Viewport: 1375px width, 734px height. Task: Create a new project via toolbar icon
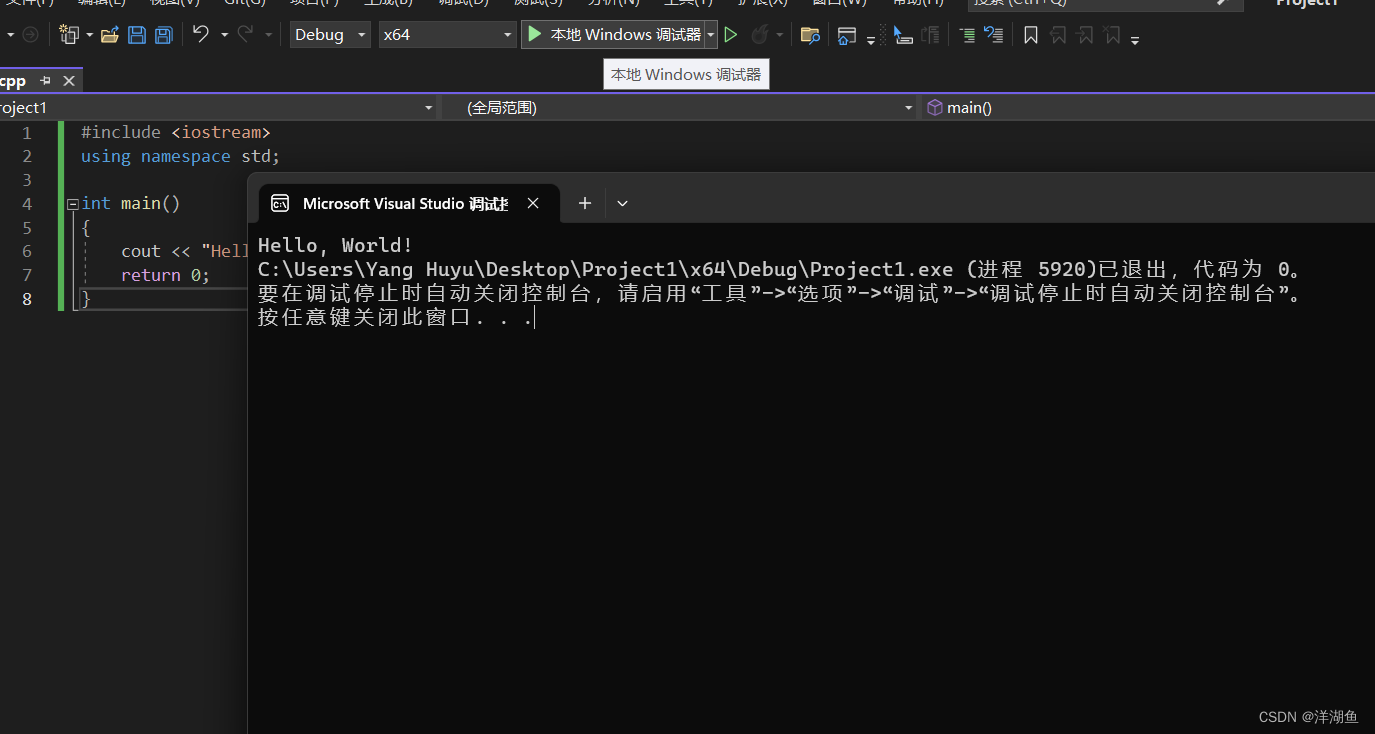70,34
